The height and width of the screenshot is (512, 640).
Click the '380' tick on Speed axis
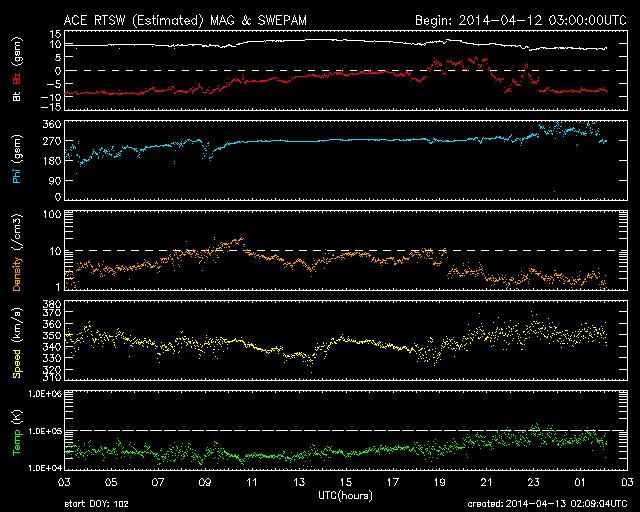pyautogui.click(x=52, y=305)
